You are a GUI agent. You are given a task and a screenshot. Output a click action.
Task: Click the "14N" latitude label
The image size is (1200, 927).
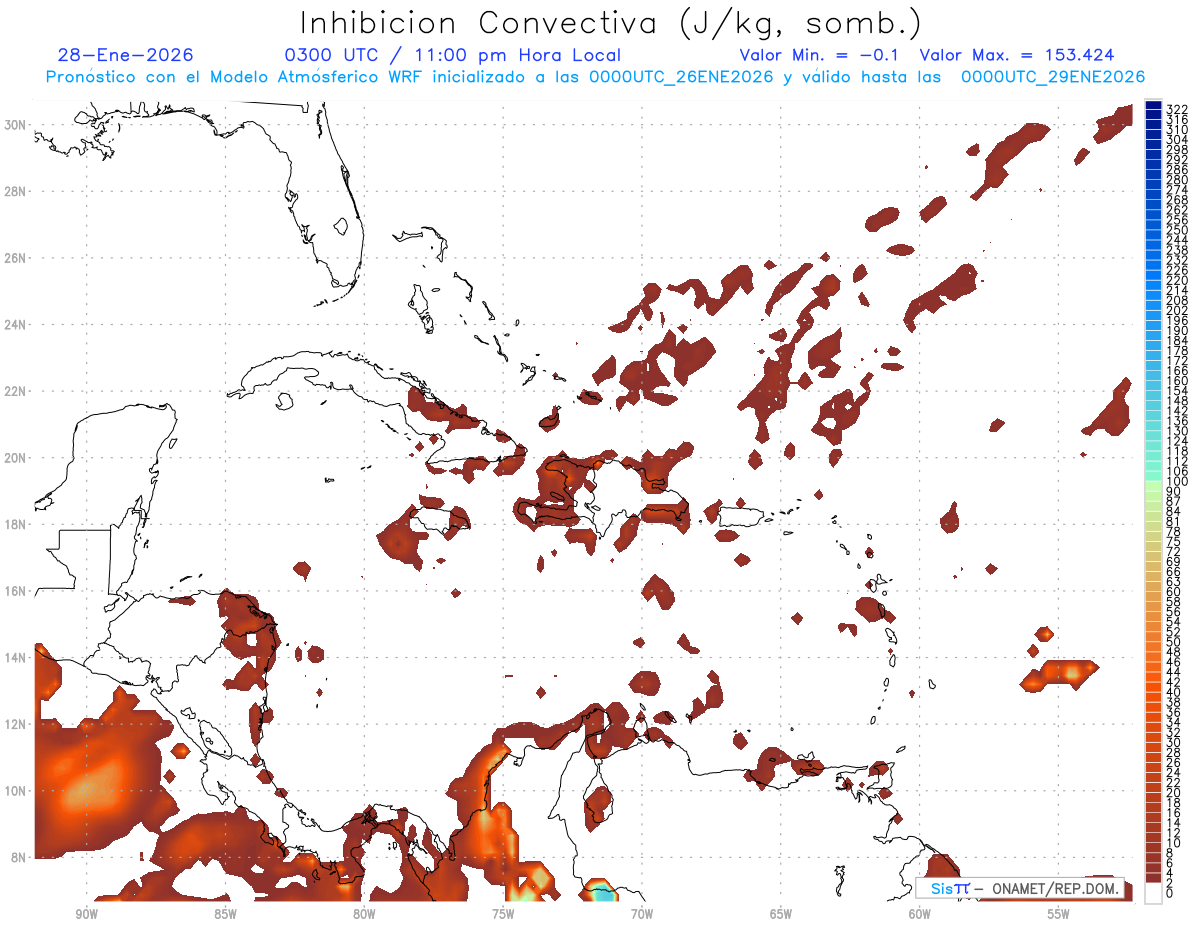click(15, 658)
